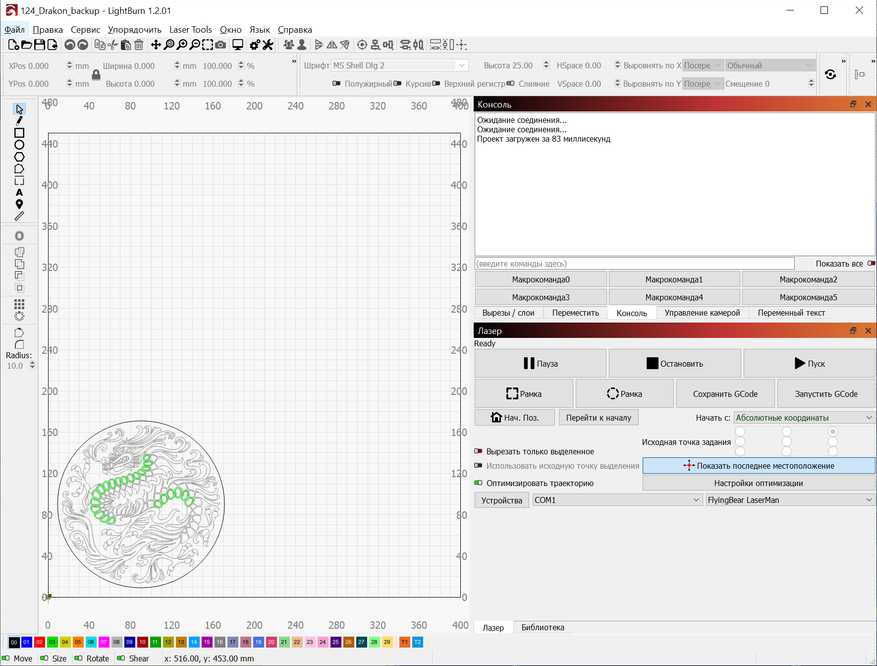Select the Position Laser pin tool

point(19,204)
